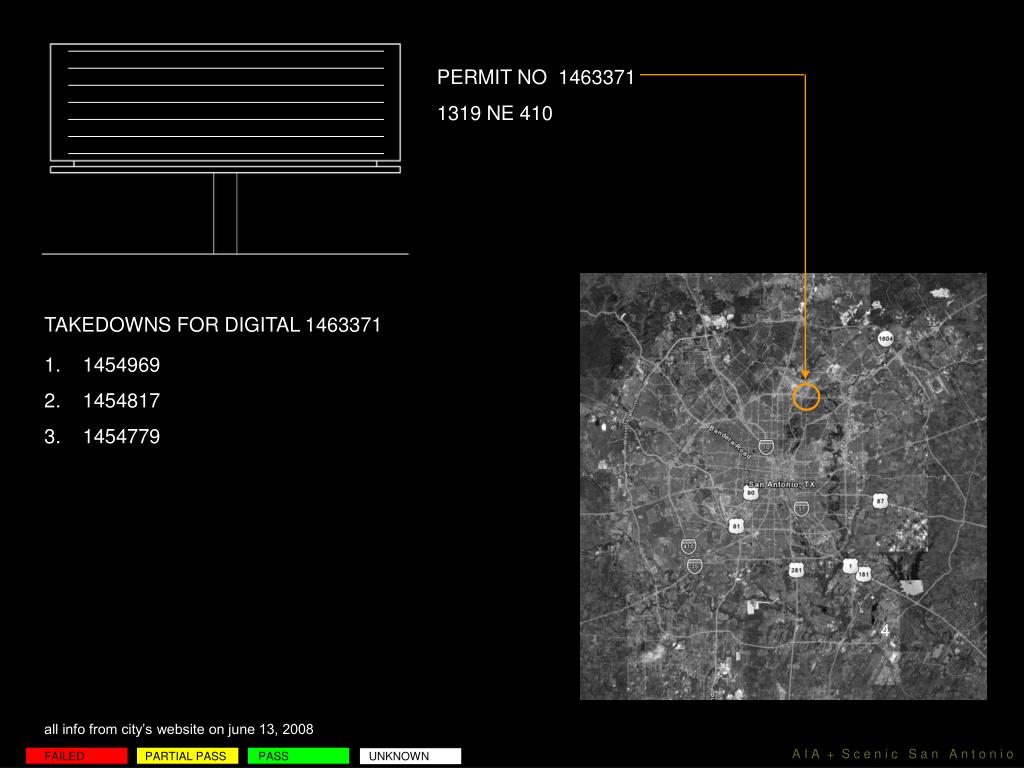Select the white UNKNOWN legend box
Screen dimensions: 1024x768
[x=410, y=756]
